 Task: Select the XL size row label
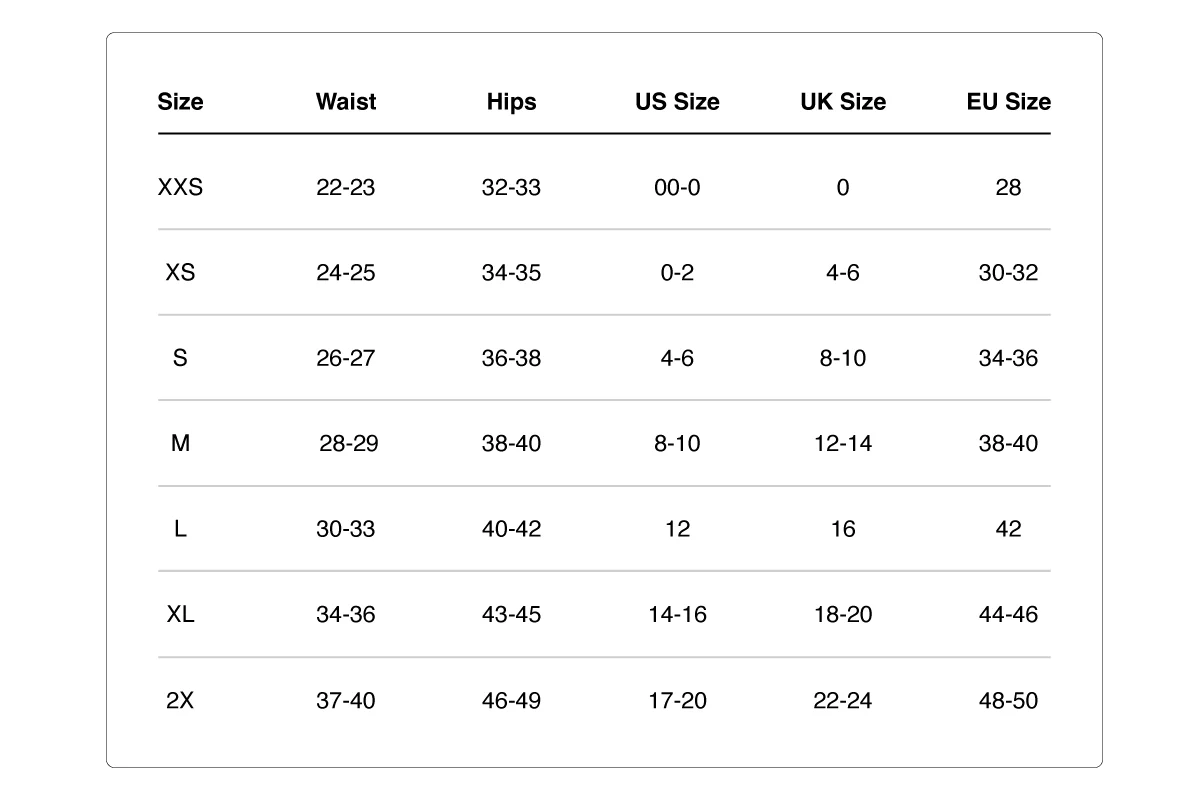point(180,615)
